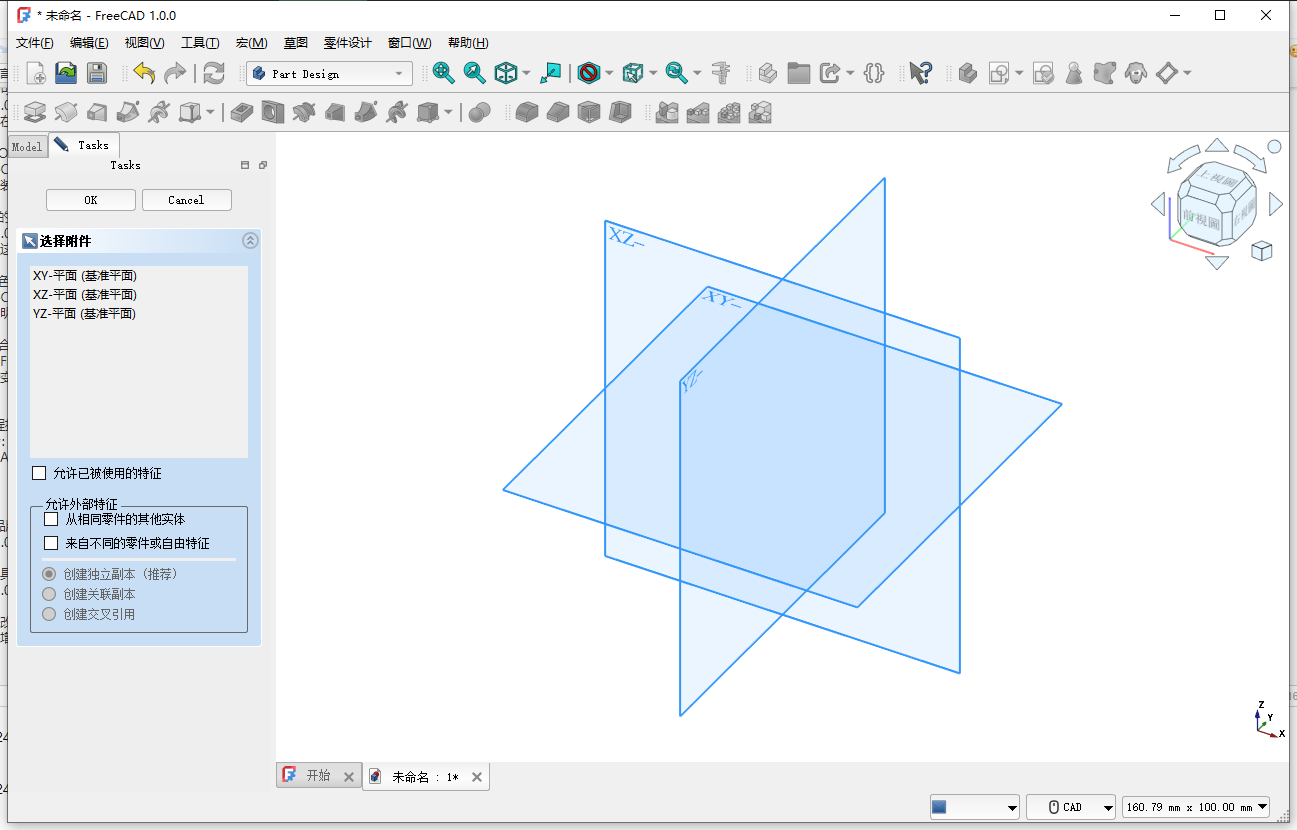Select the cross-reference radio option
1297x830 pixels.
[x=49, y=614]
